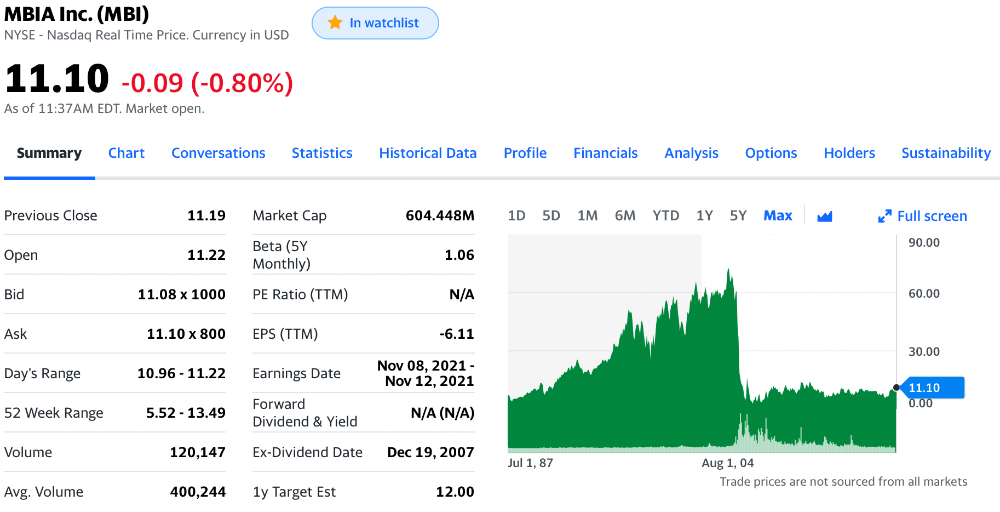Screen dimensions: 1000x512
Task: Select the 5D chart range
Action: [x=551, y=216]
